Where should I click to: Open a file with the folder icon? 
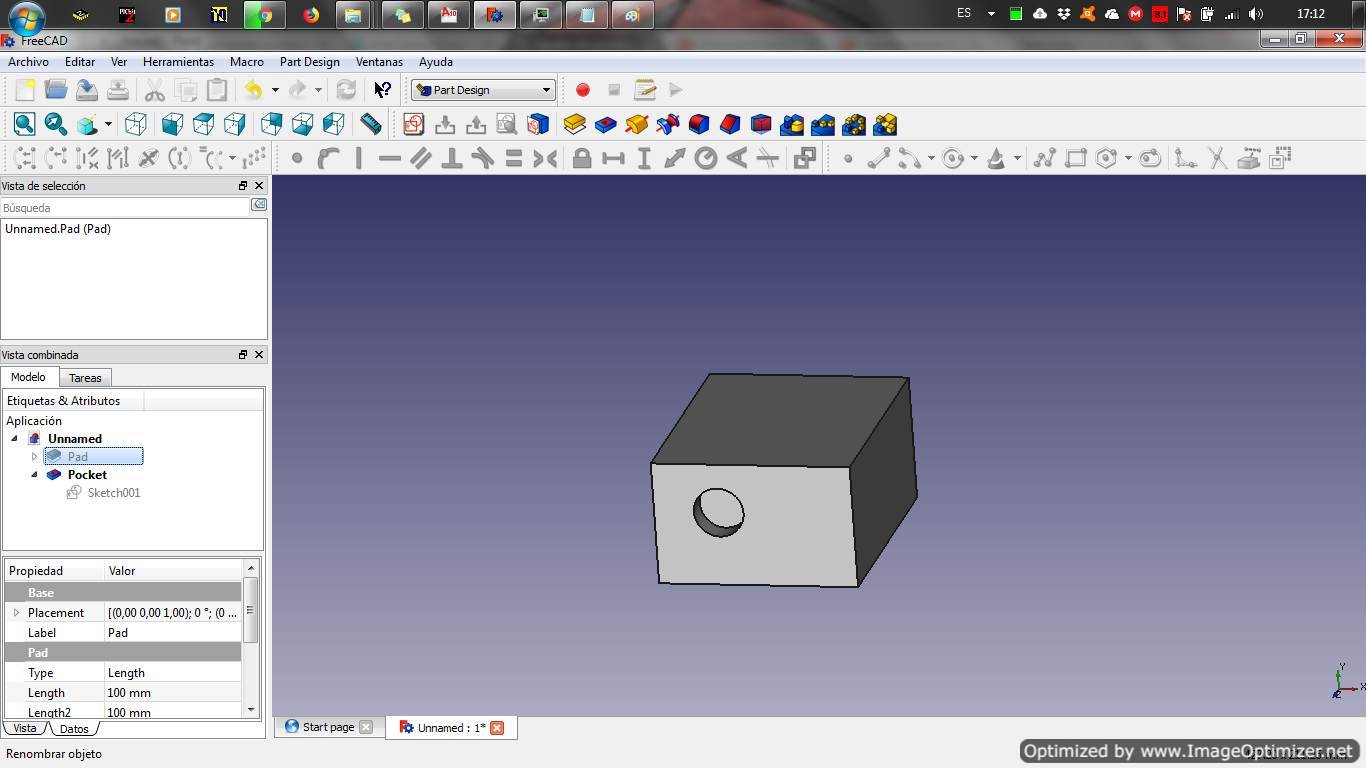tap(56, 90)
